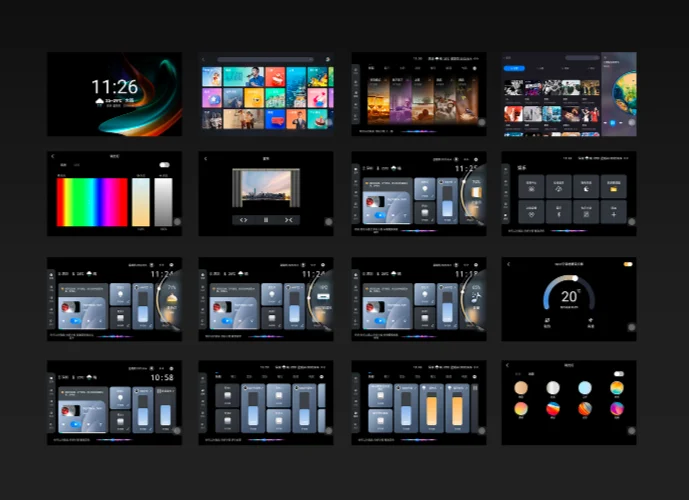This screenshot has height=500, width=689.
Task: Click the rainbow hue spectrum bar
Action: [92, 202]
